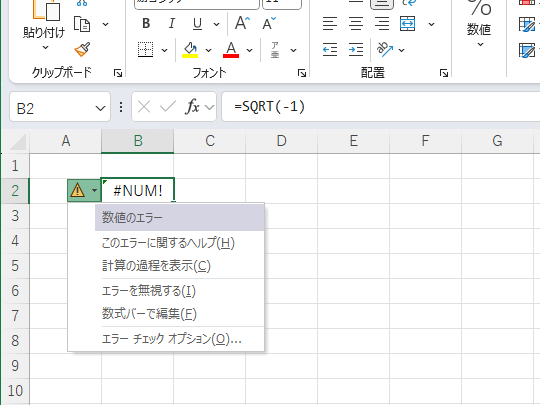The height and width of the screenshot is (405, 540).
Task: Select column A header
Action: [x=65, y=141]
